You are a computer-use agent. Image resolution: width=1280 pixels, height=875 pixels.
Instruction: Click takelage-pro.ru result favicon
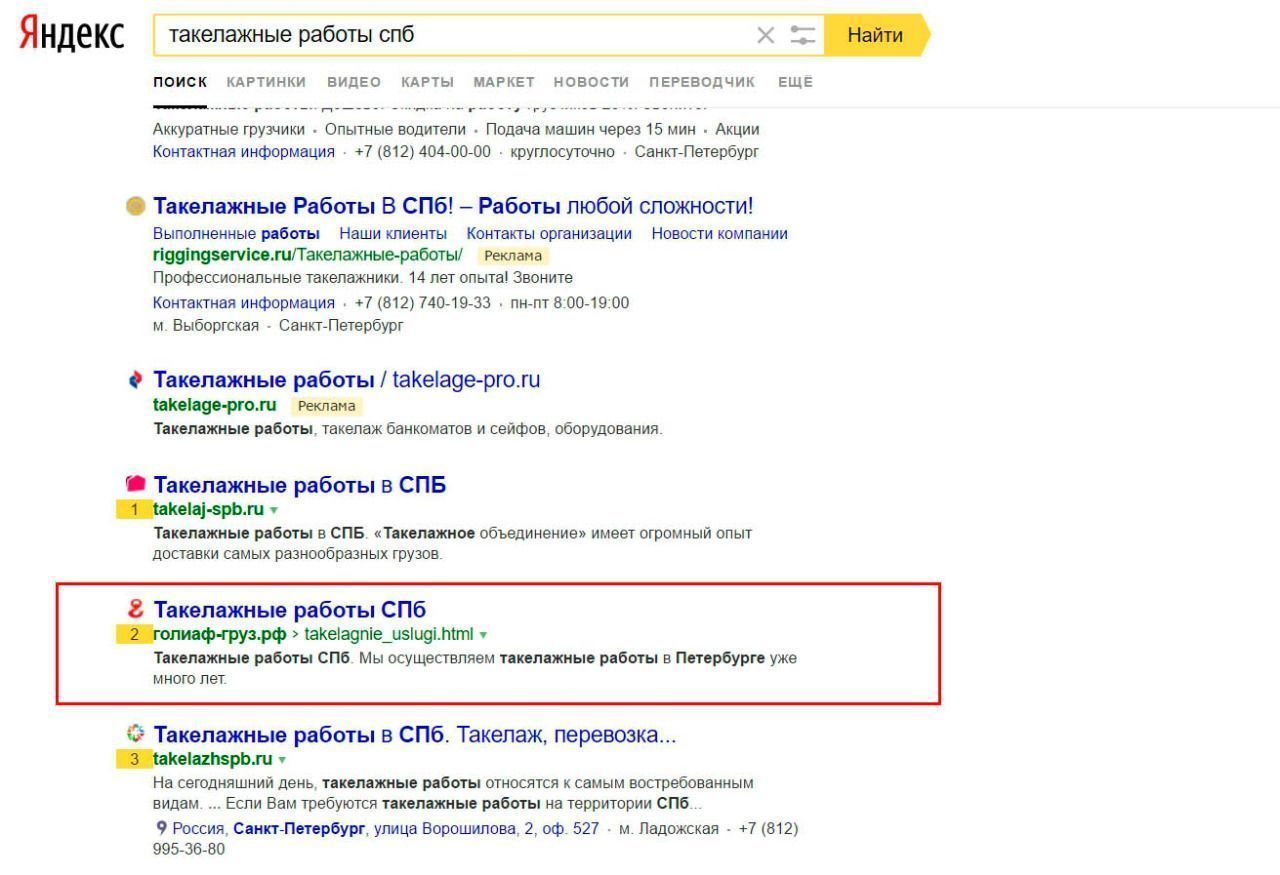point(136,380)
